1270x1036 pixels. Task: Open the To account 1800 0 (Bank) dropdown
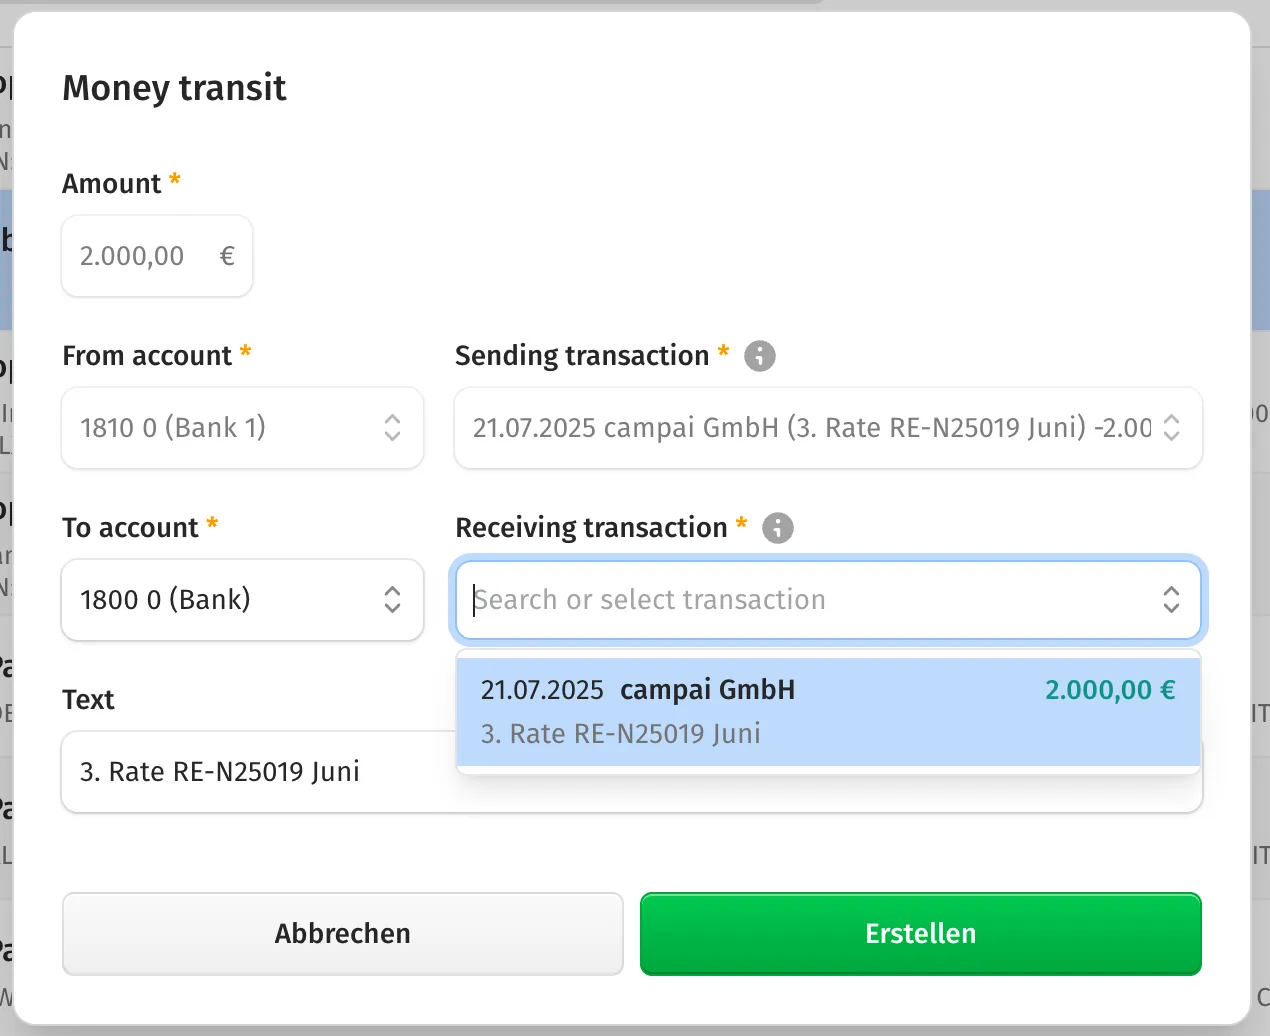pyautogui.click(x=243, y=600)
